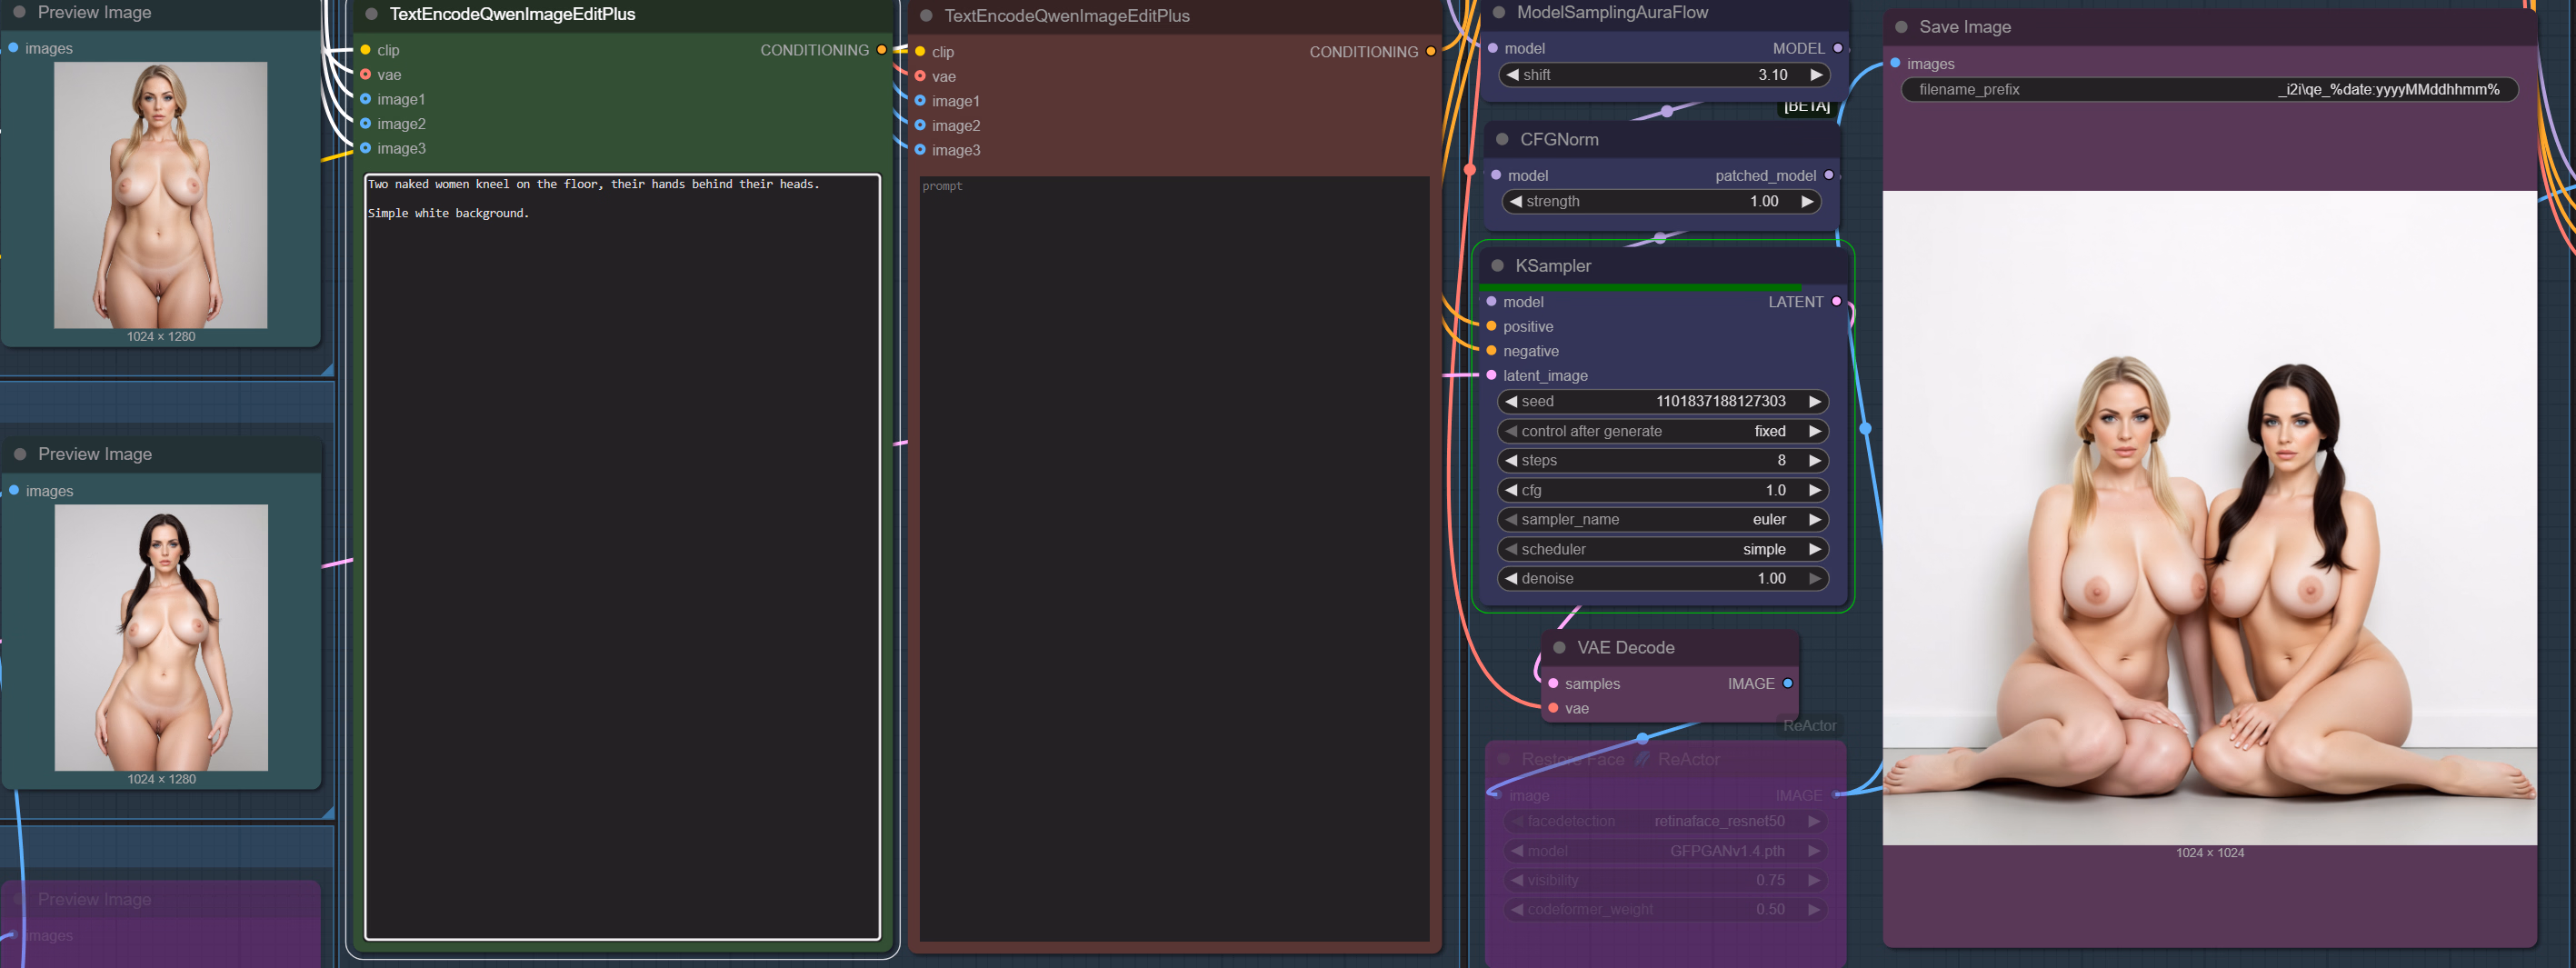Toggle collapse on the green TextEncodeQwenImageEditPlus node
The image size is (2576, 968).
pyautogui.click(x=372, y=15)
